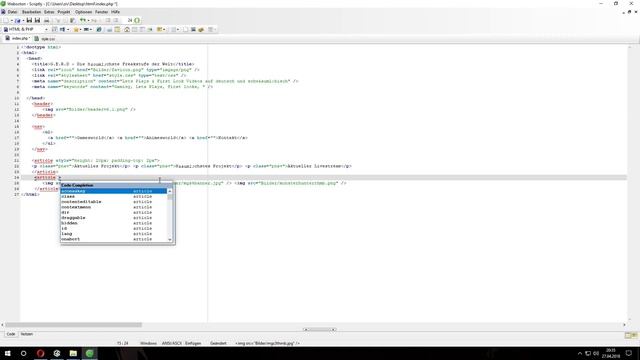Open the Fenster menu

(102, 12)
